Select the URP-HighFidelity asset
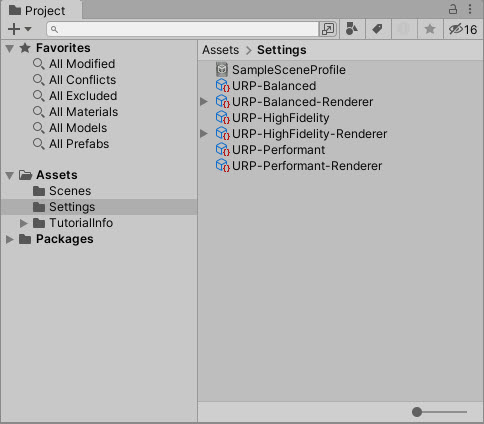The height and width of the screenshot is (424, 484). 281,118
